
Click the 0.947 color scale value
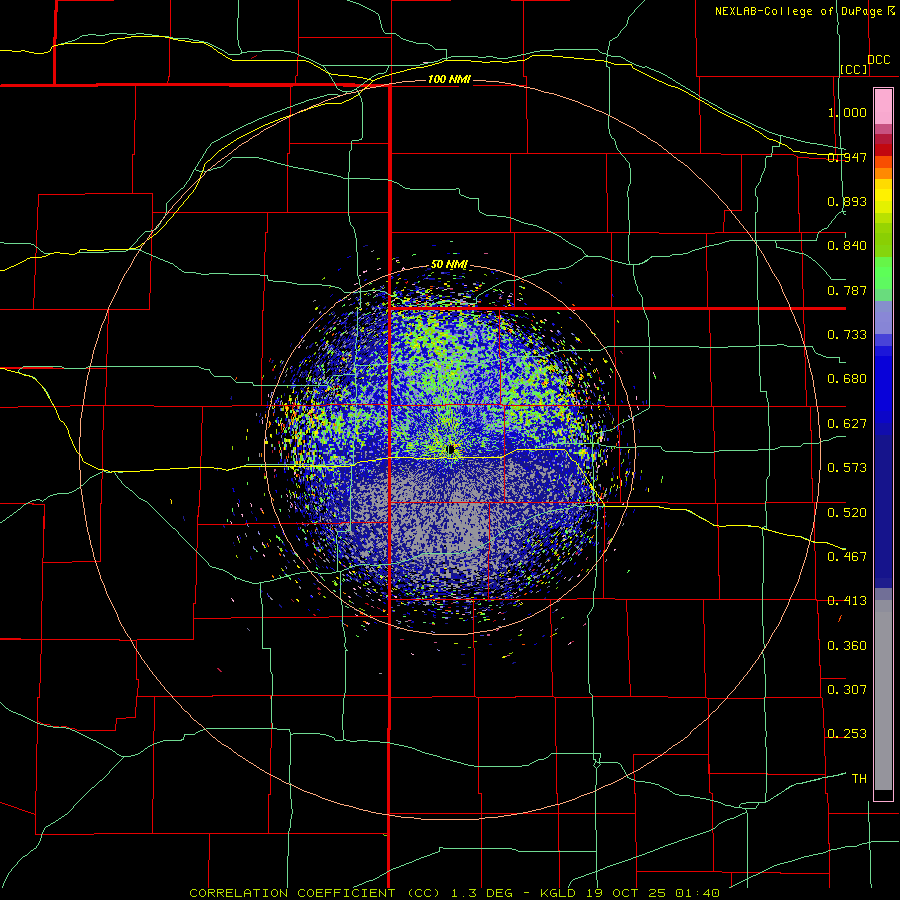[847, 157]
